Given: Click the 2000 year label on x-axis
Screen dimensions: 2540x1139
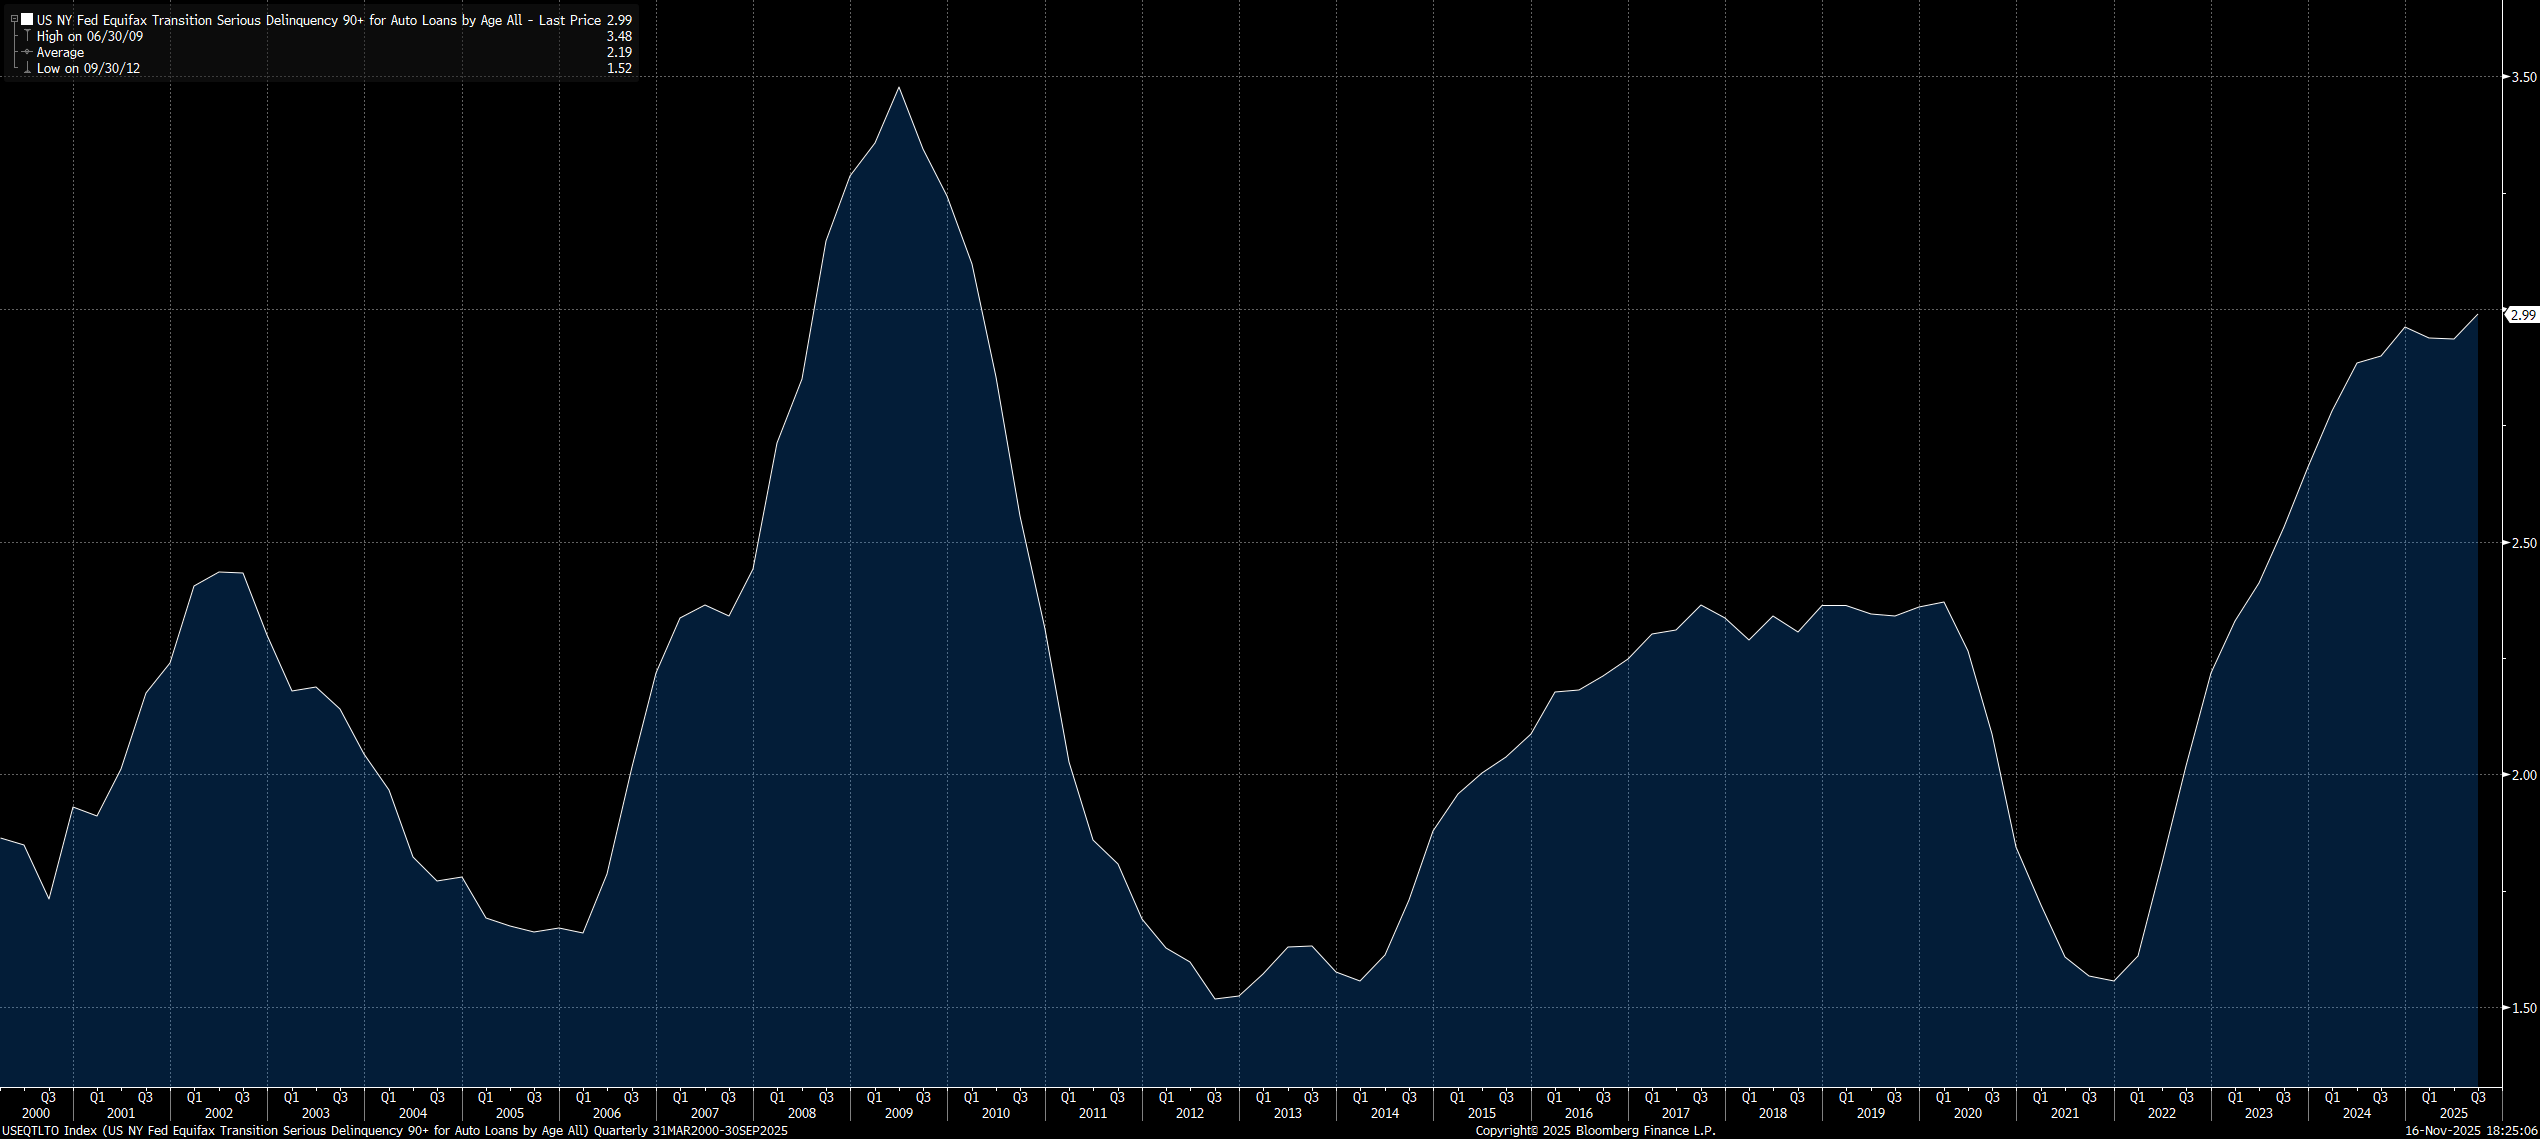Looking at the screenshot, I should coord(35,1113).
